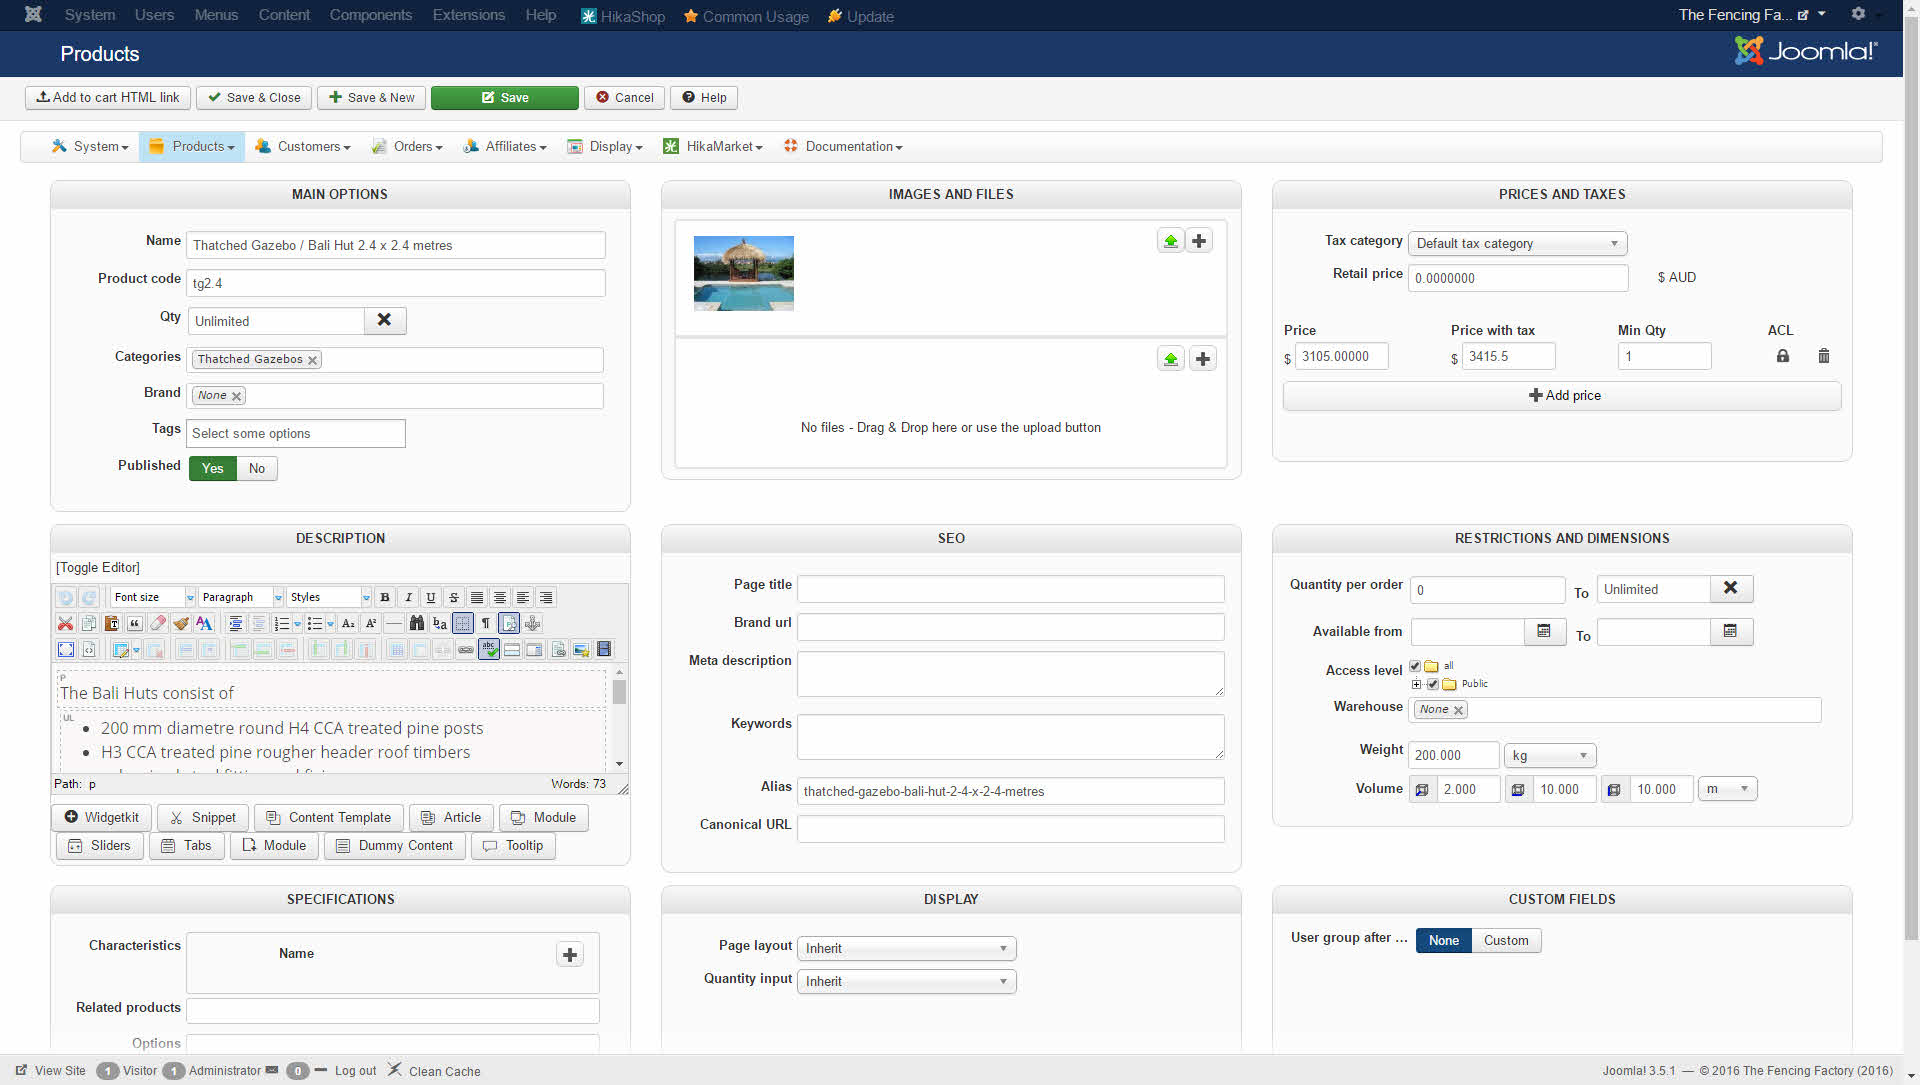Open the Tax category dropdown

[x=1516, y=244]
